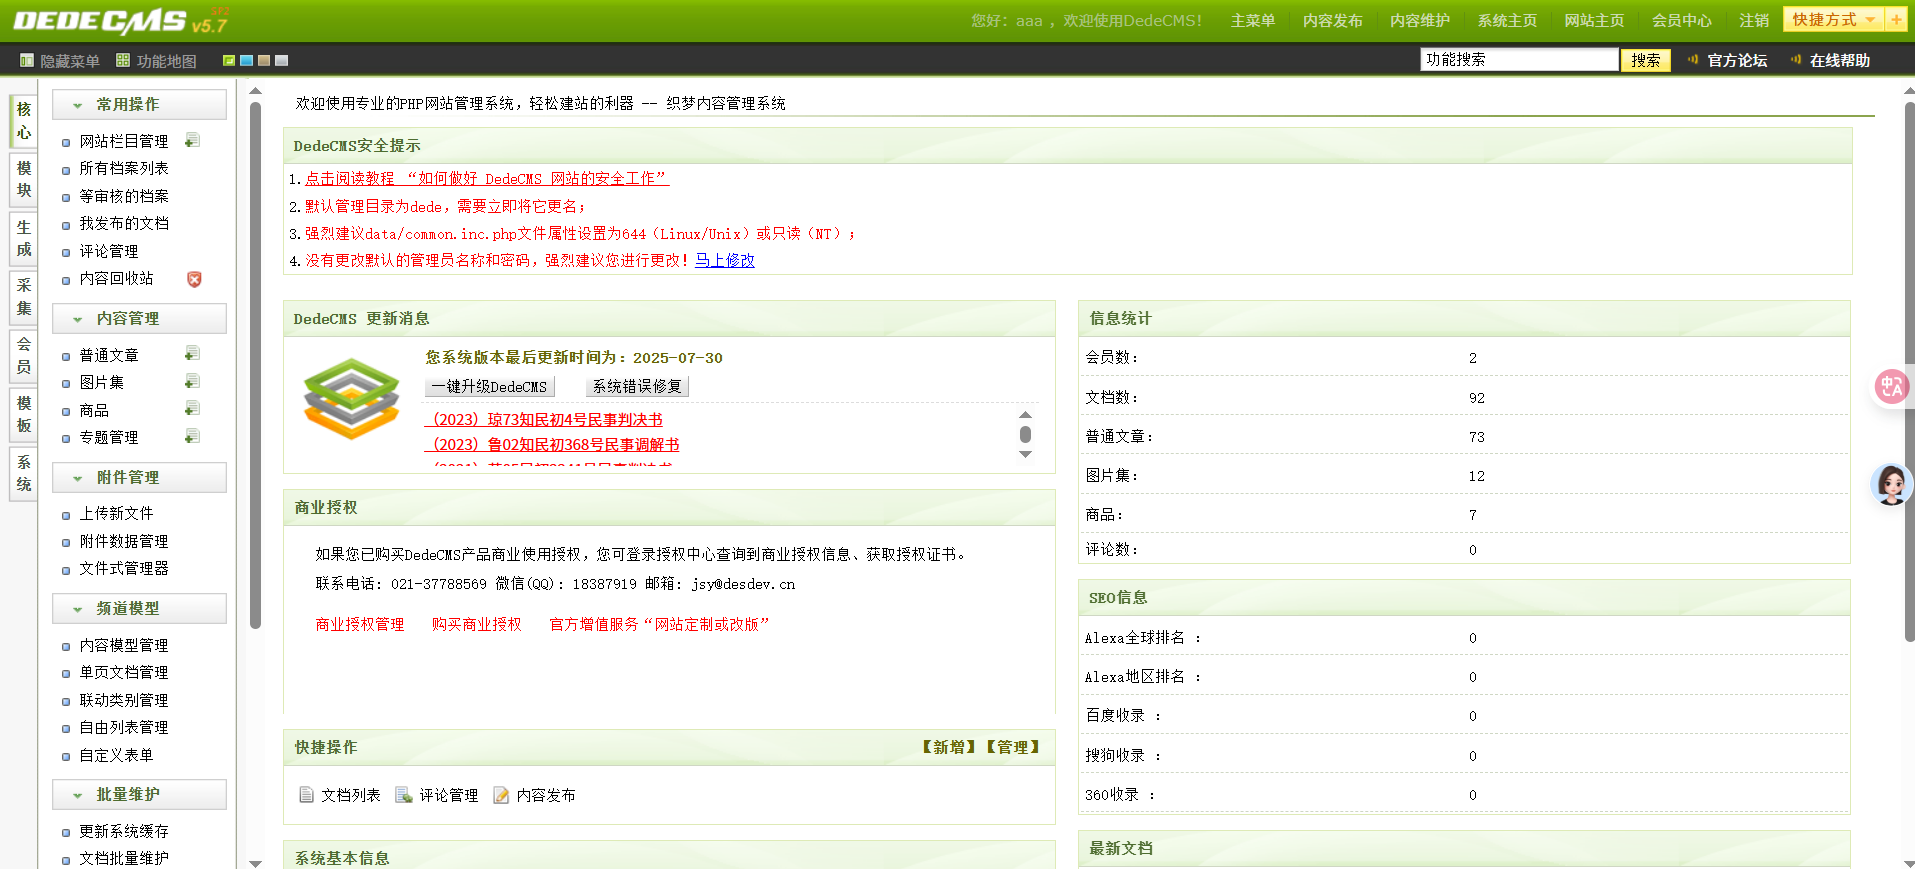This screenshot has height=869, width=1915.
Task: Toggle the 隐藏菜单 sidebar visibility
Action: (60, 61)
